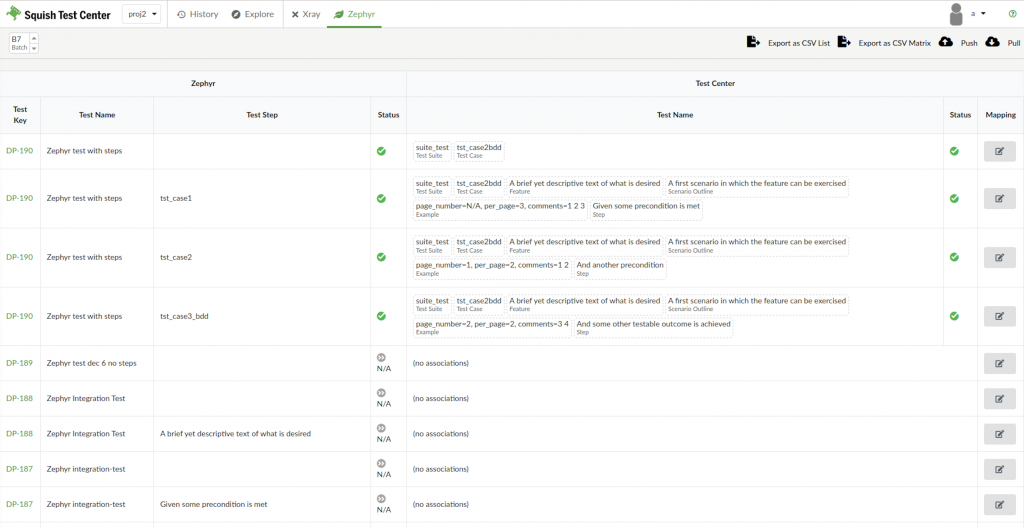Image resolution: width=1024 pixels, height=528 pixels.
Task: Edit mapping for 'Given some precondition is met' row
Action: (x=1000, y=504)
